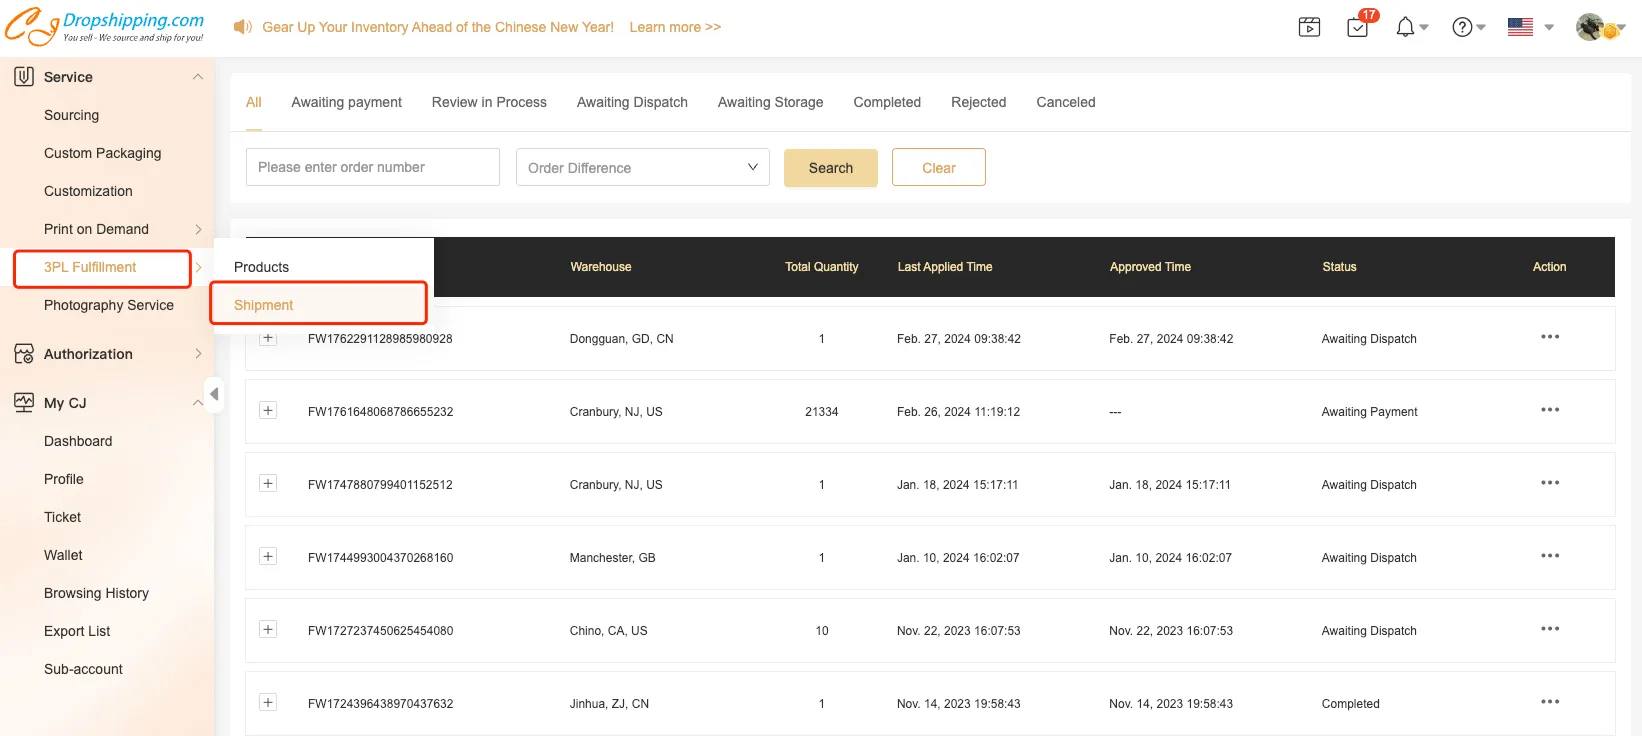This screenshot has height=736, width=1642.
Task: Open the user avatar profile menu
Action: tap(1591, 27)
